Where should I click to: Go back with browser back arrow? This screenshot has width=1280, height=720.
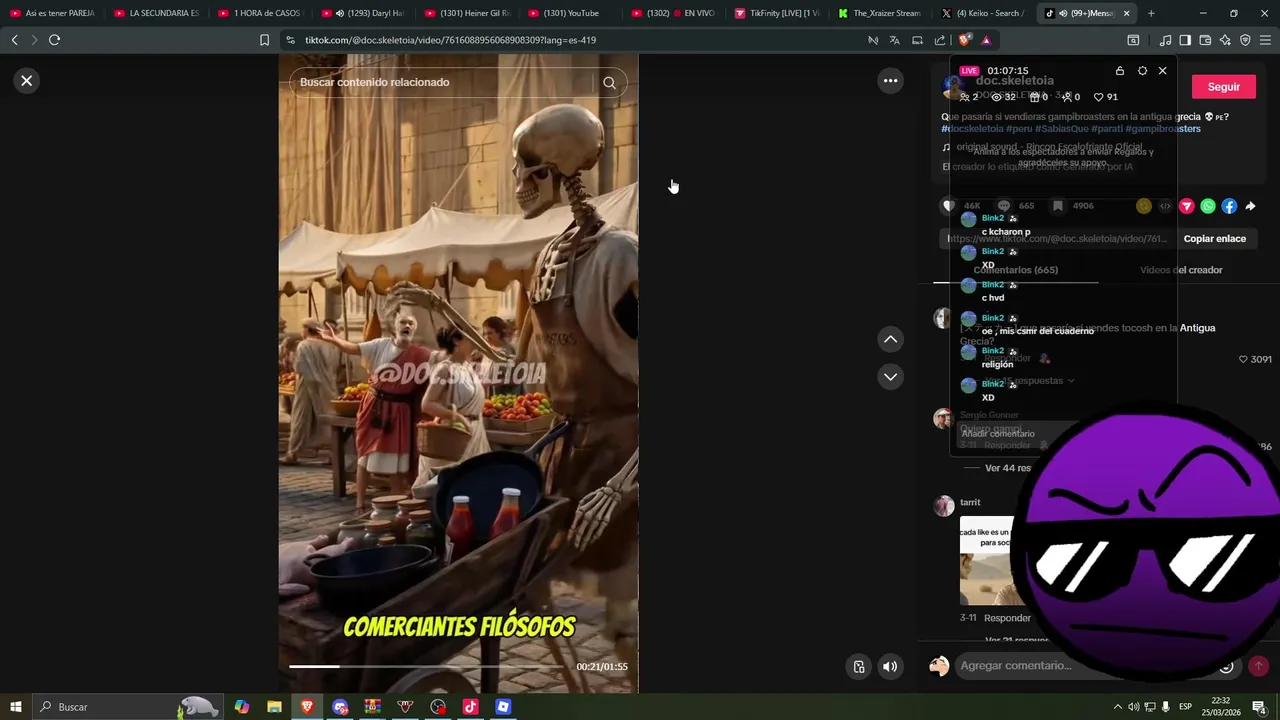(x=14, y=40)
